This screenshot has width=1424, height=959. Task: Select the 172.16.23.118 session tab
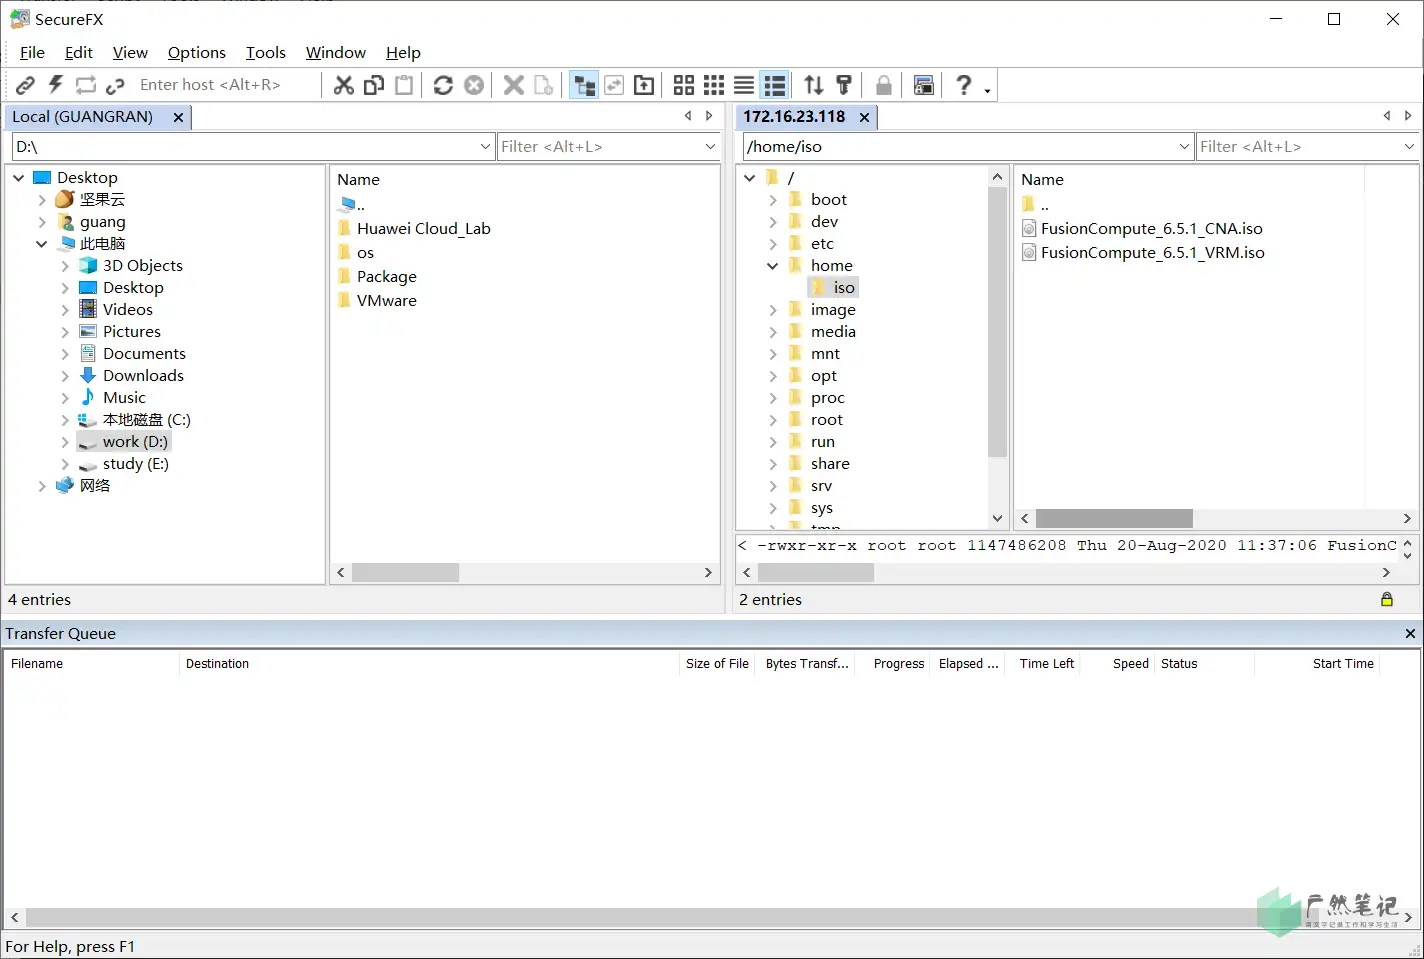[794, 117]
